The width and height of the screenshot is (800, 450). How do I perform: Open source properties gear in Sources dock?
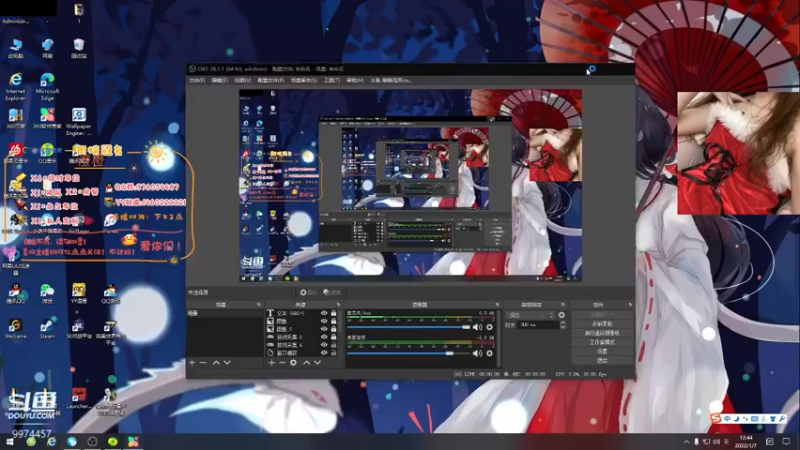pos(293,363)
